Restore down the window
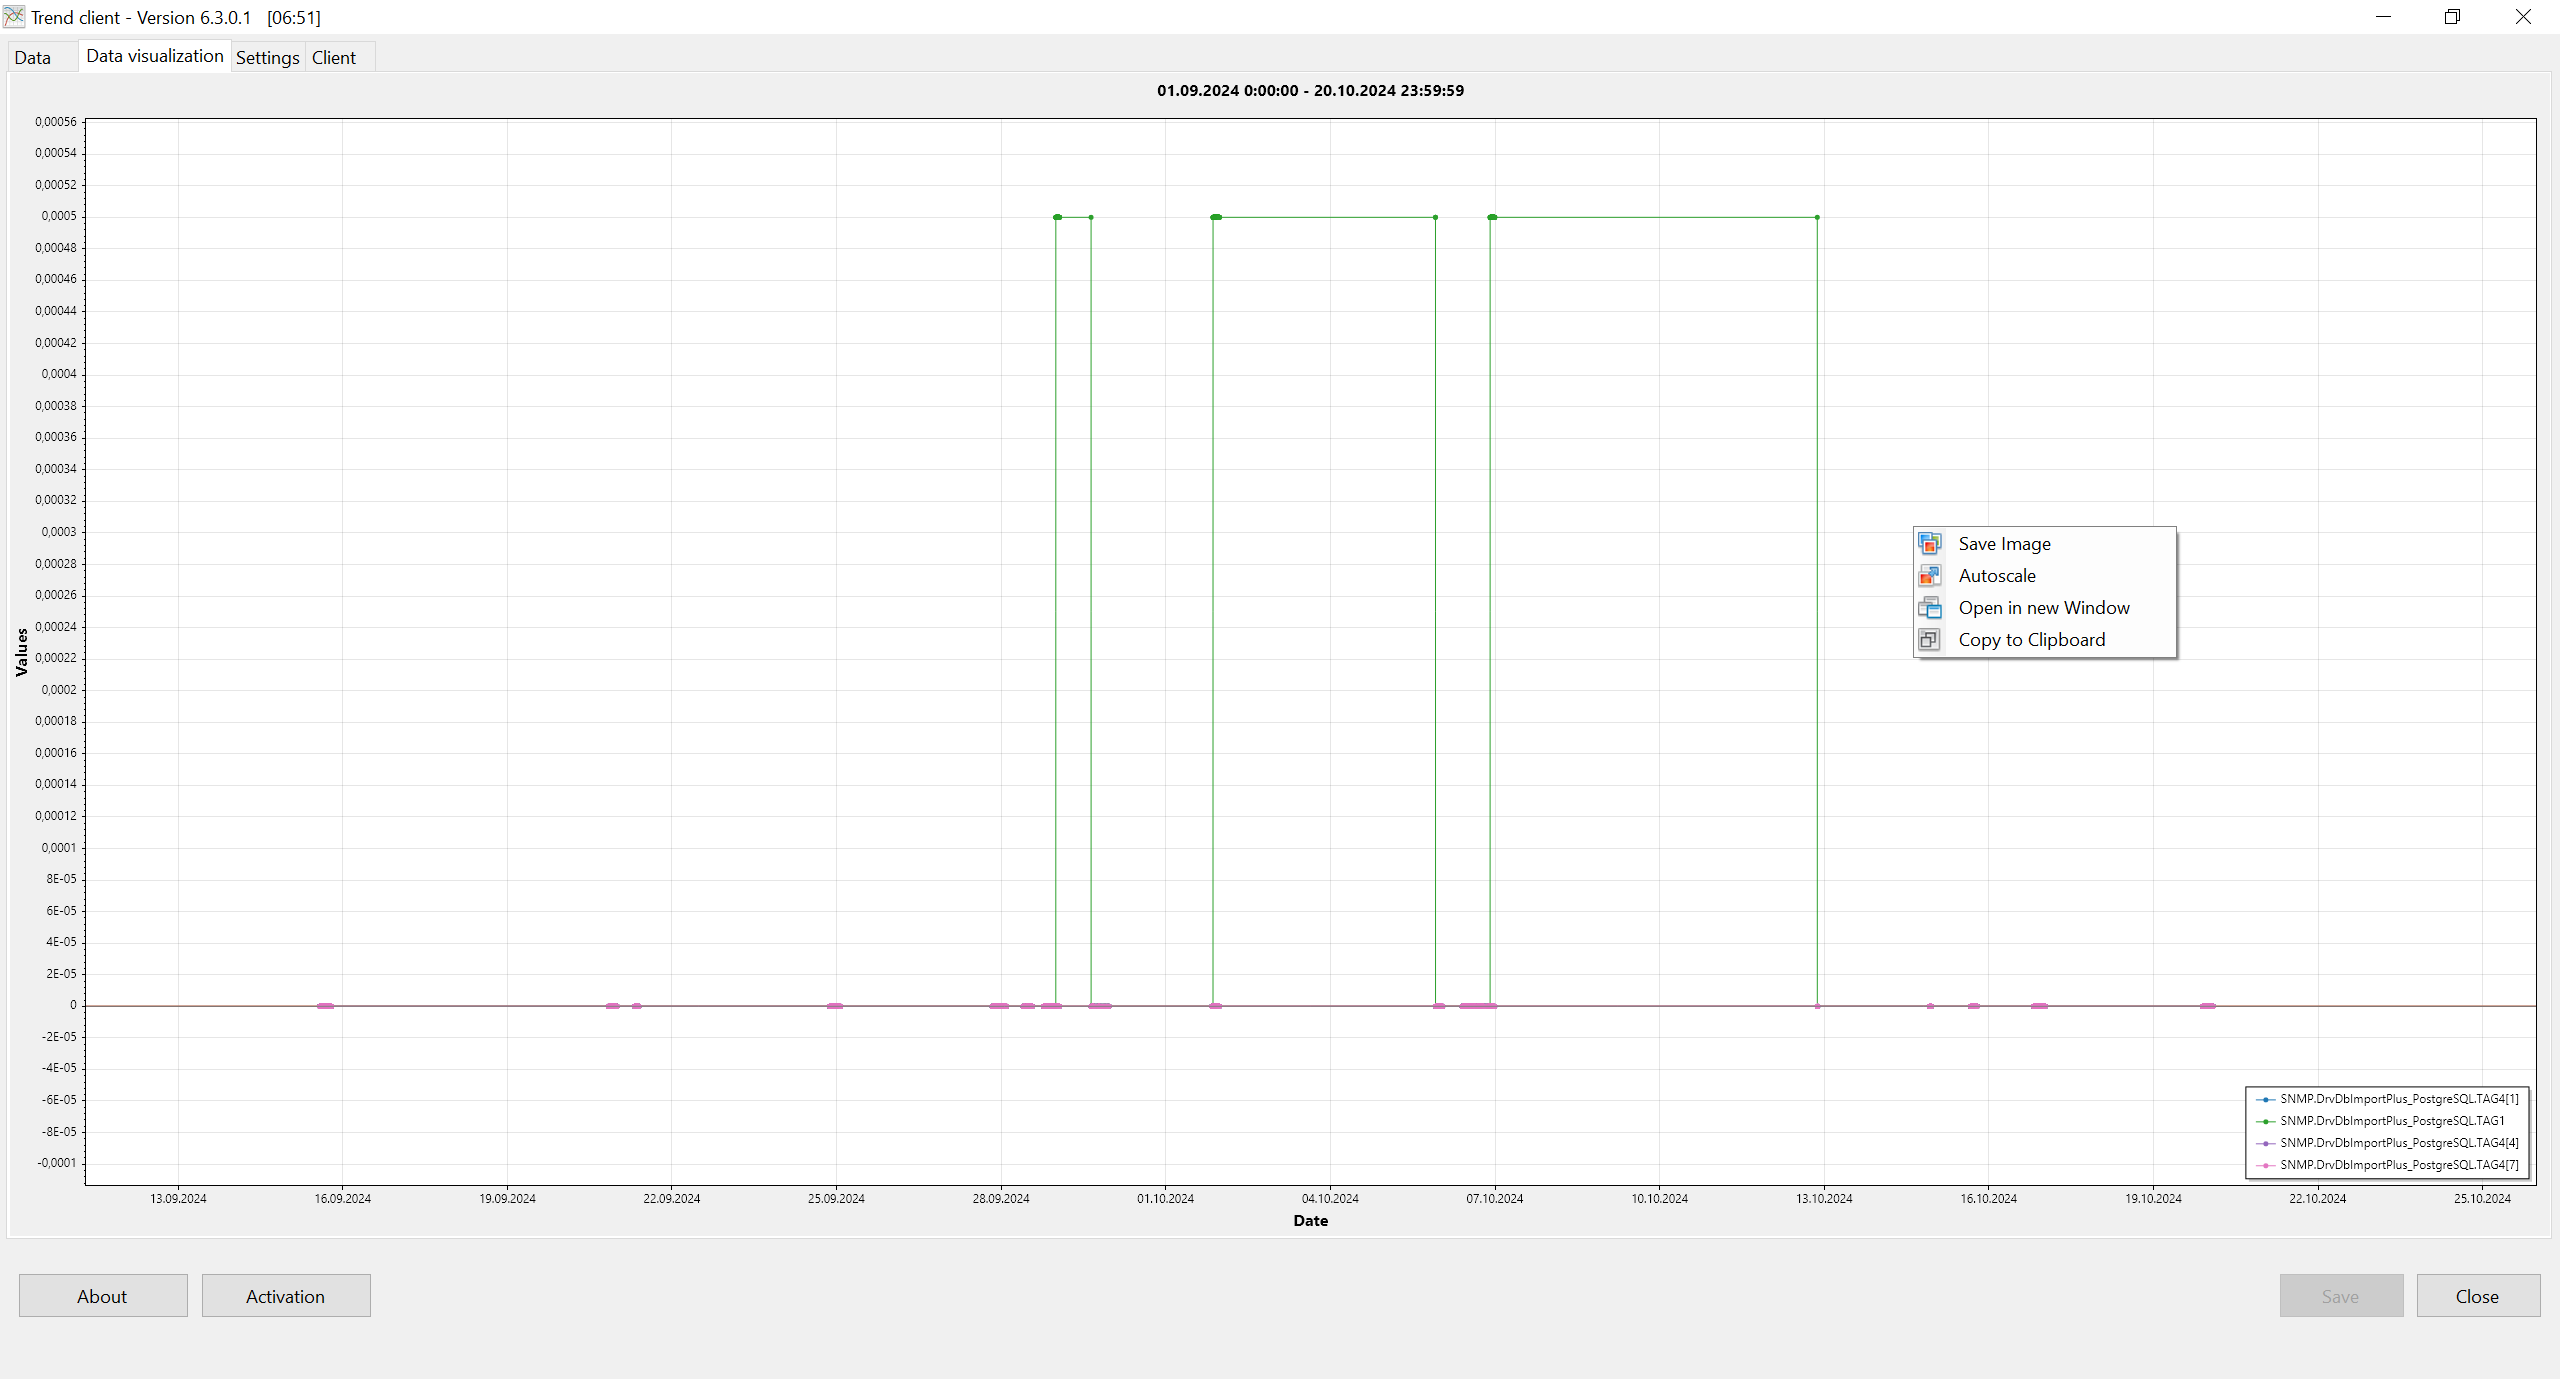Image resolution: width=2560 pixels, height=1379 pixels. (x=2452, y=17)
